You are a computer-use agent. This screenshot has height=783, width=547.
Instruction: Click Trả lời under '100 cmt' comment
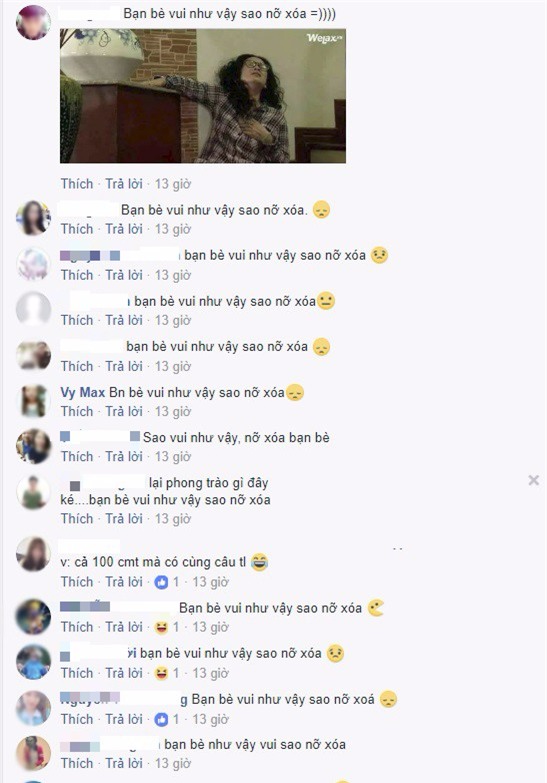pyautogui.click(x=124, y=582)
